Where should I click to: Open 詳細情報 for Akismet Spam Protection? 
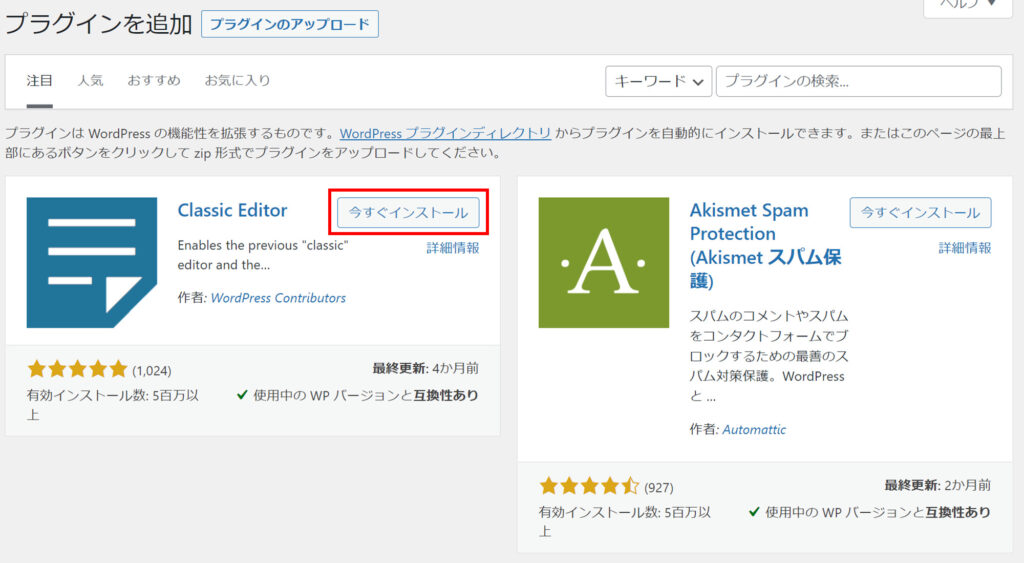pos(965,248)
